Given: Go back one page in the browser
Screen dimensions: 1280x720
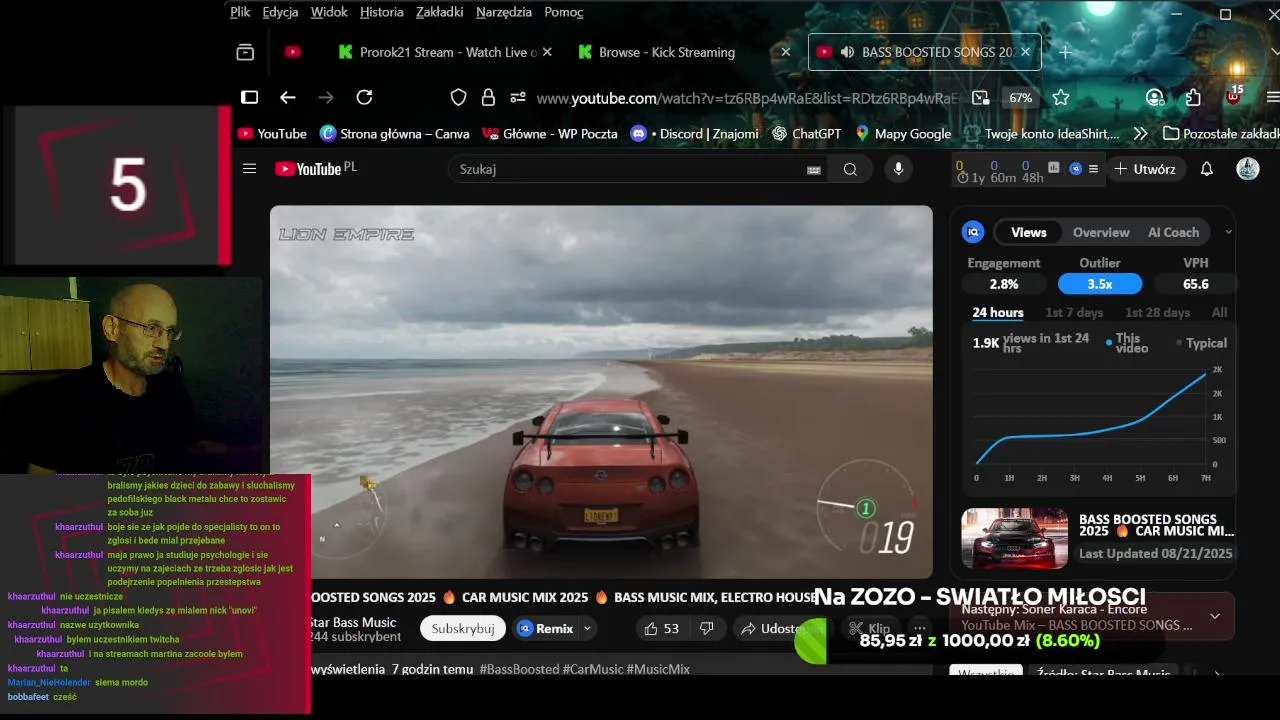Looking at the screenshot, I should coord(288,97).
